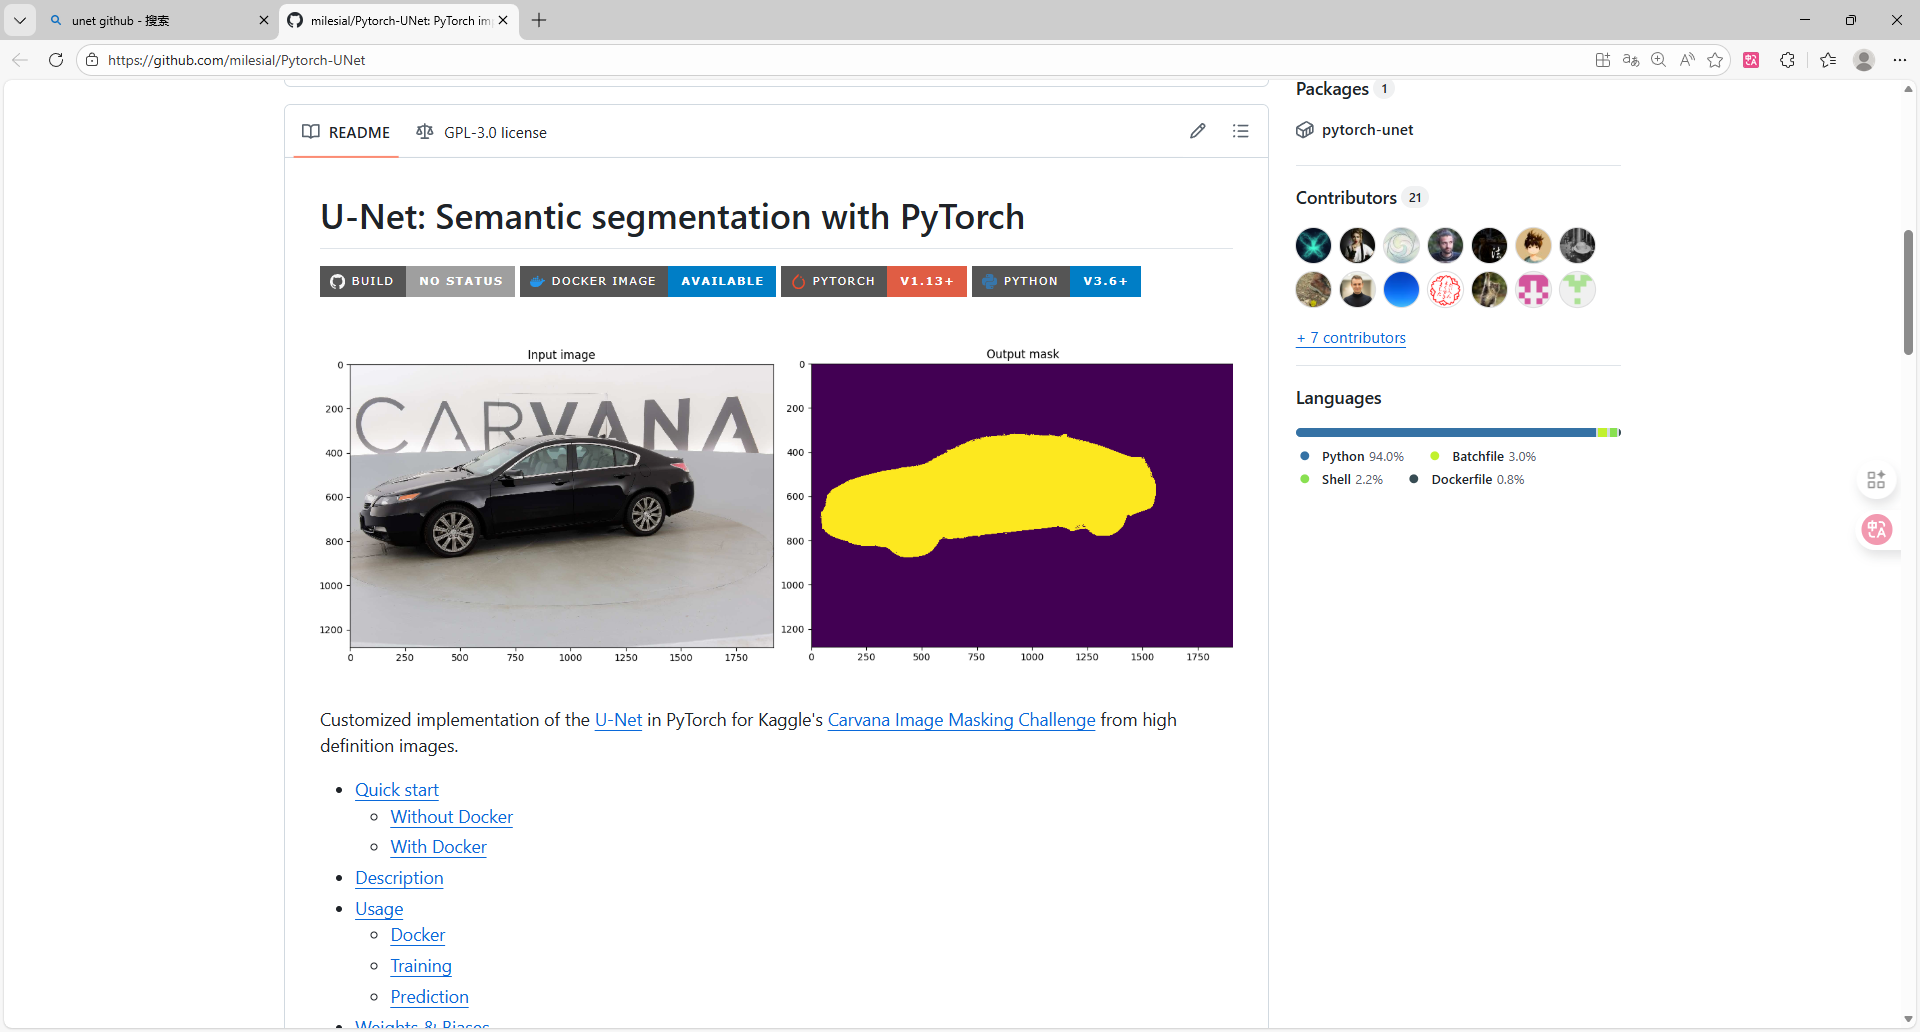
Task: Jump to the Without Docker section
Action: click(452, 817)
